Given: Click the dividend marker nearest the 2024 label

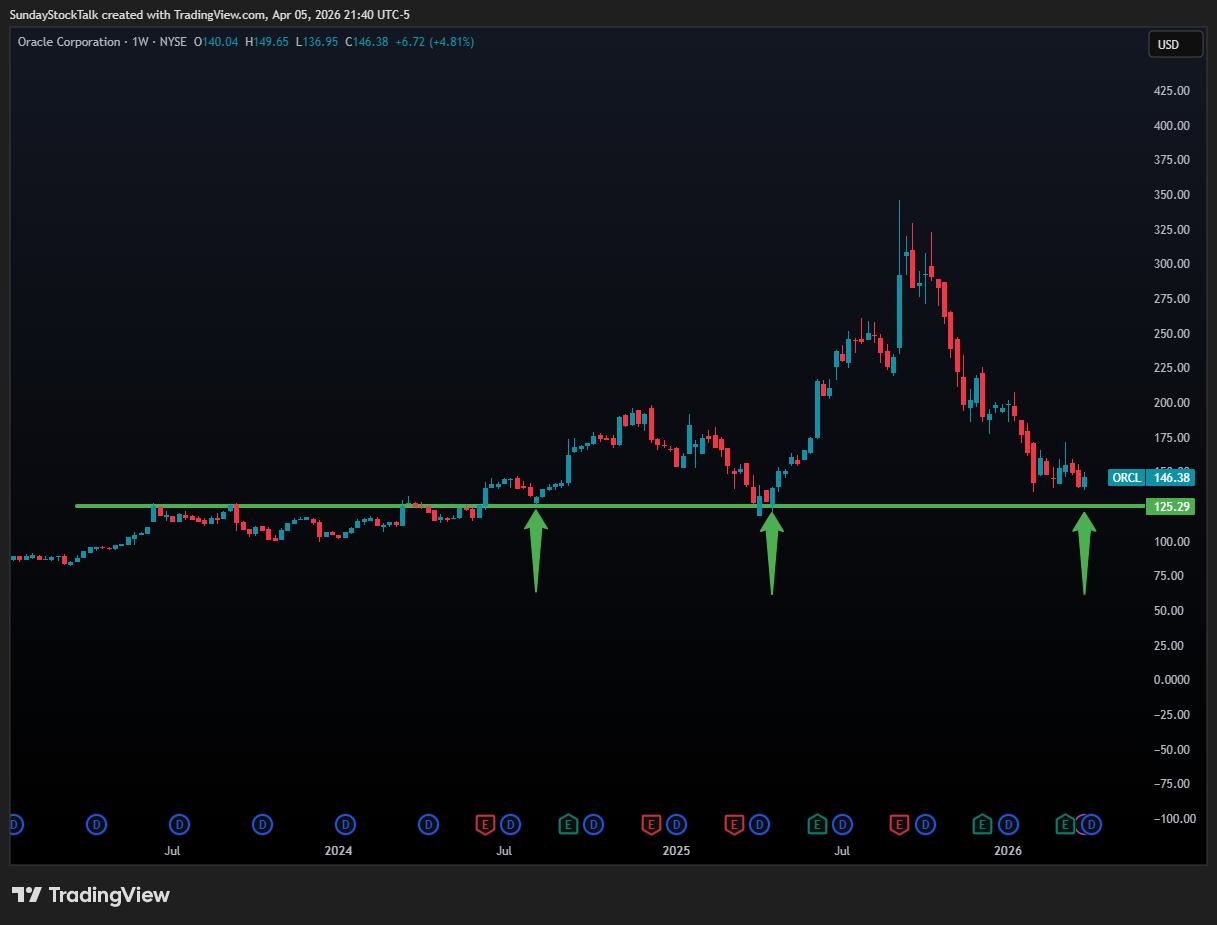Looking at the screenshot, I should [x=345, y=825].
